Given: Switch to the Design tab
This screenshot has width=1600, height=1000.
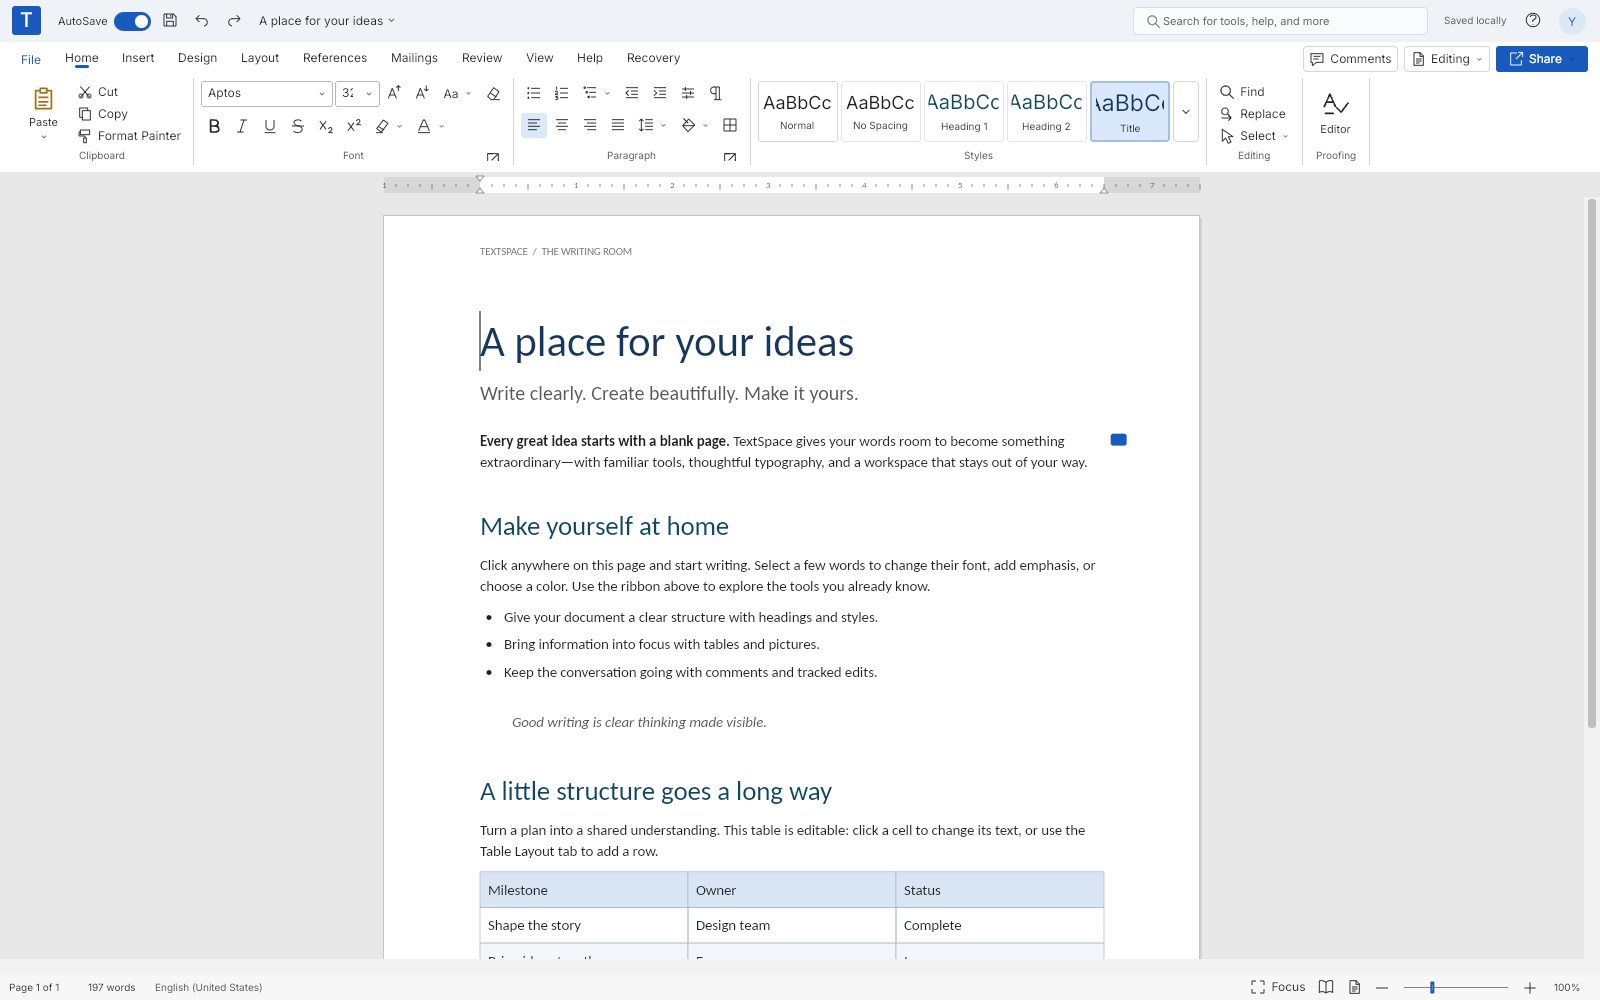Looking at the screenshot, I should 197,58.
